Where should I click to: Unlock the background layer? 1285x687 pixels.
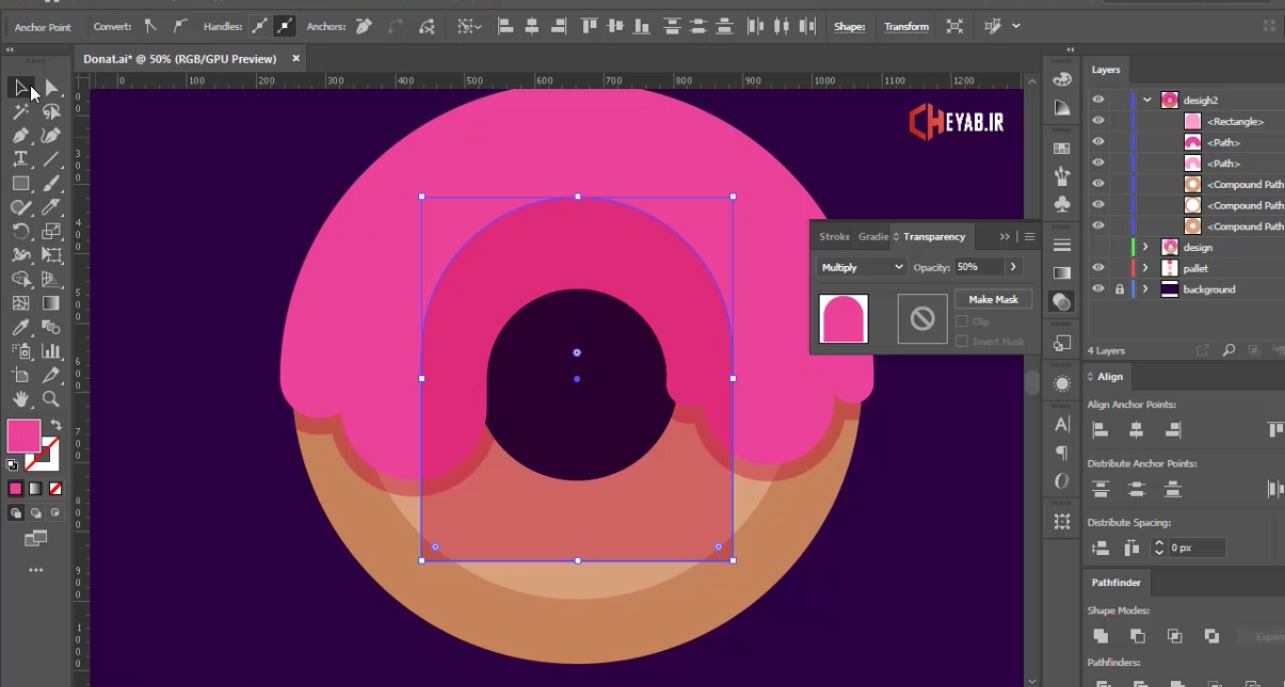1120,289
